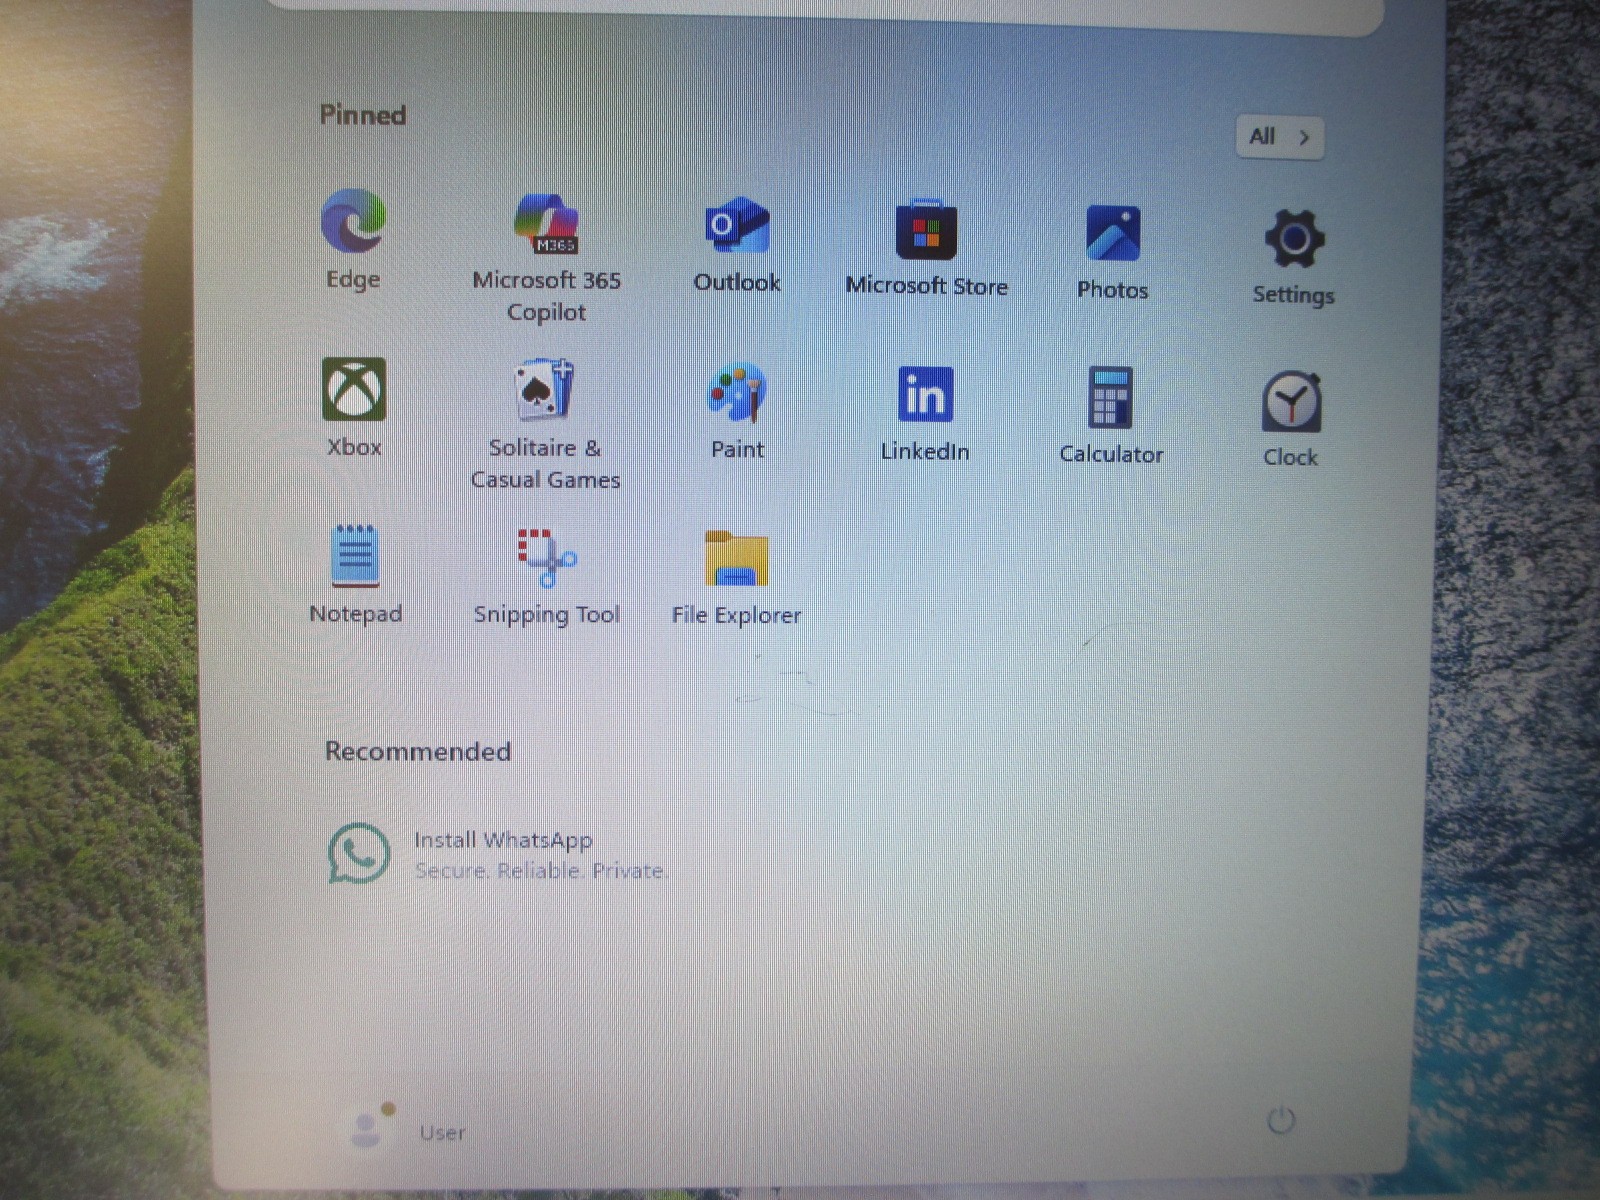
Task: Open File Explorer from pinned apps
Action: [x=737, y=558]
